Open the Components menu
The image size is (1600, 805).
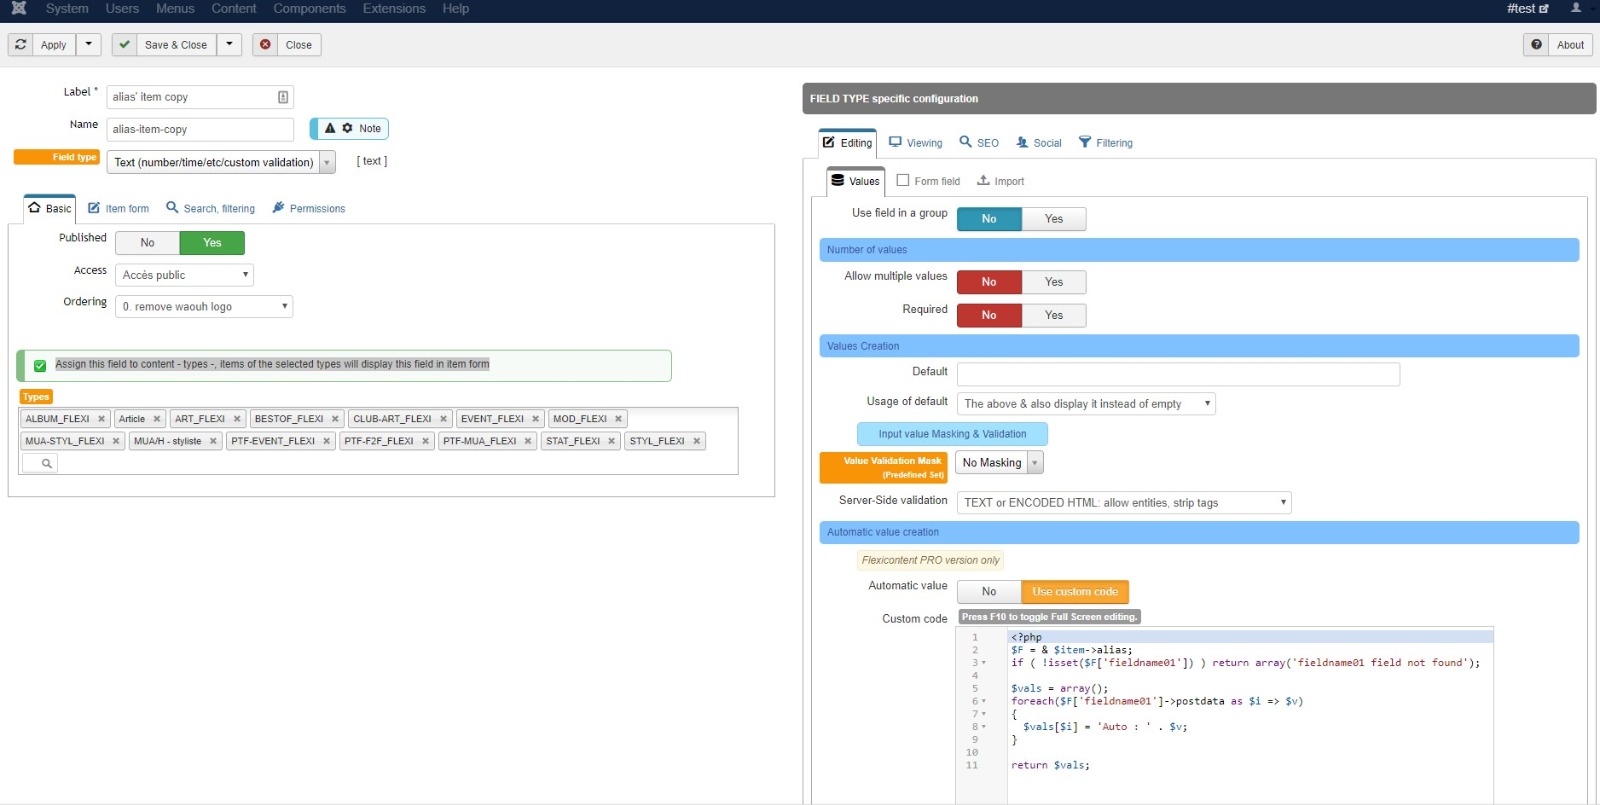310,8
